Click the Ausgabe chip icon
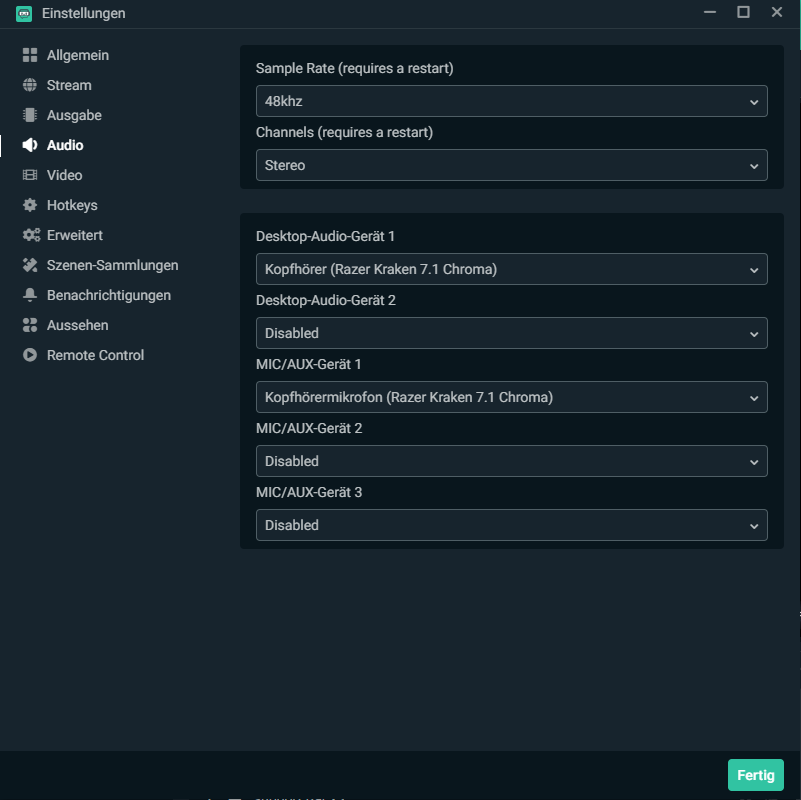The width and height of the screenshot is (801, 800). (x=30, y=115)
